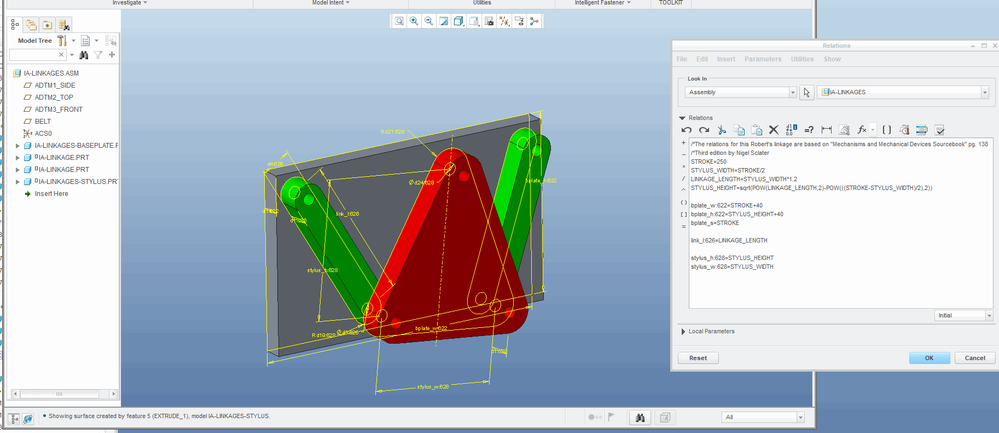Click the Refit zoom icon in graphics toolbar
999x433 pixels.
click(398, 21)
